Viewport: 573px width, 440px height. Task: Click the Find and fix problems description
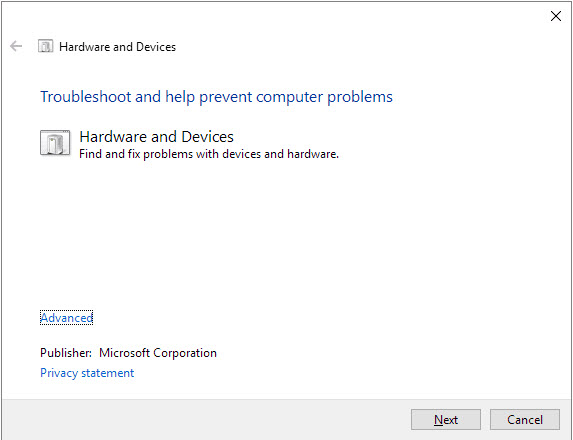(209, 154)
